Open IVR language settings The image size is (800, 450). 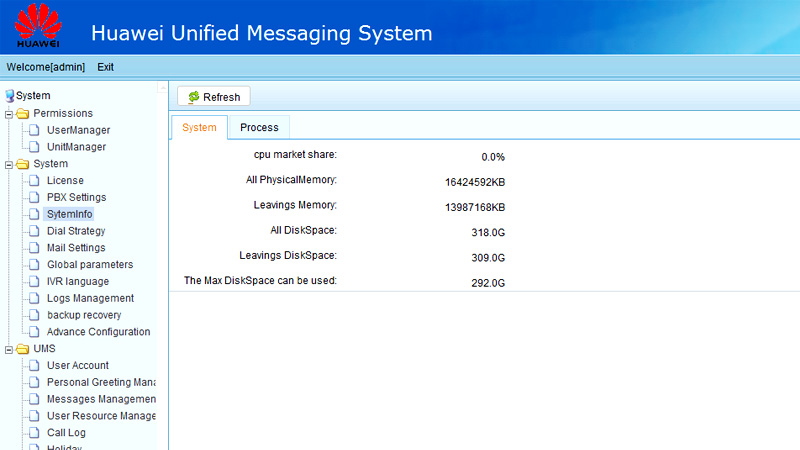78,282
